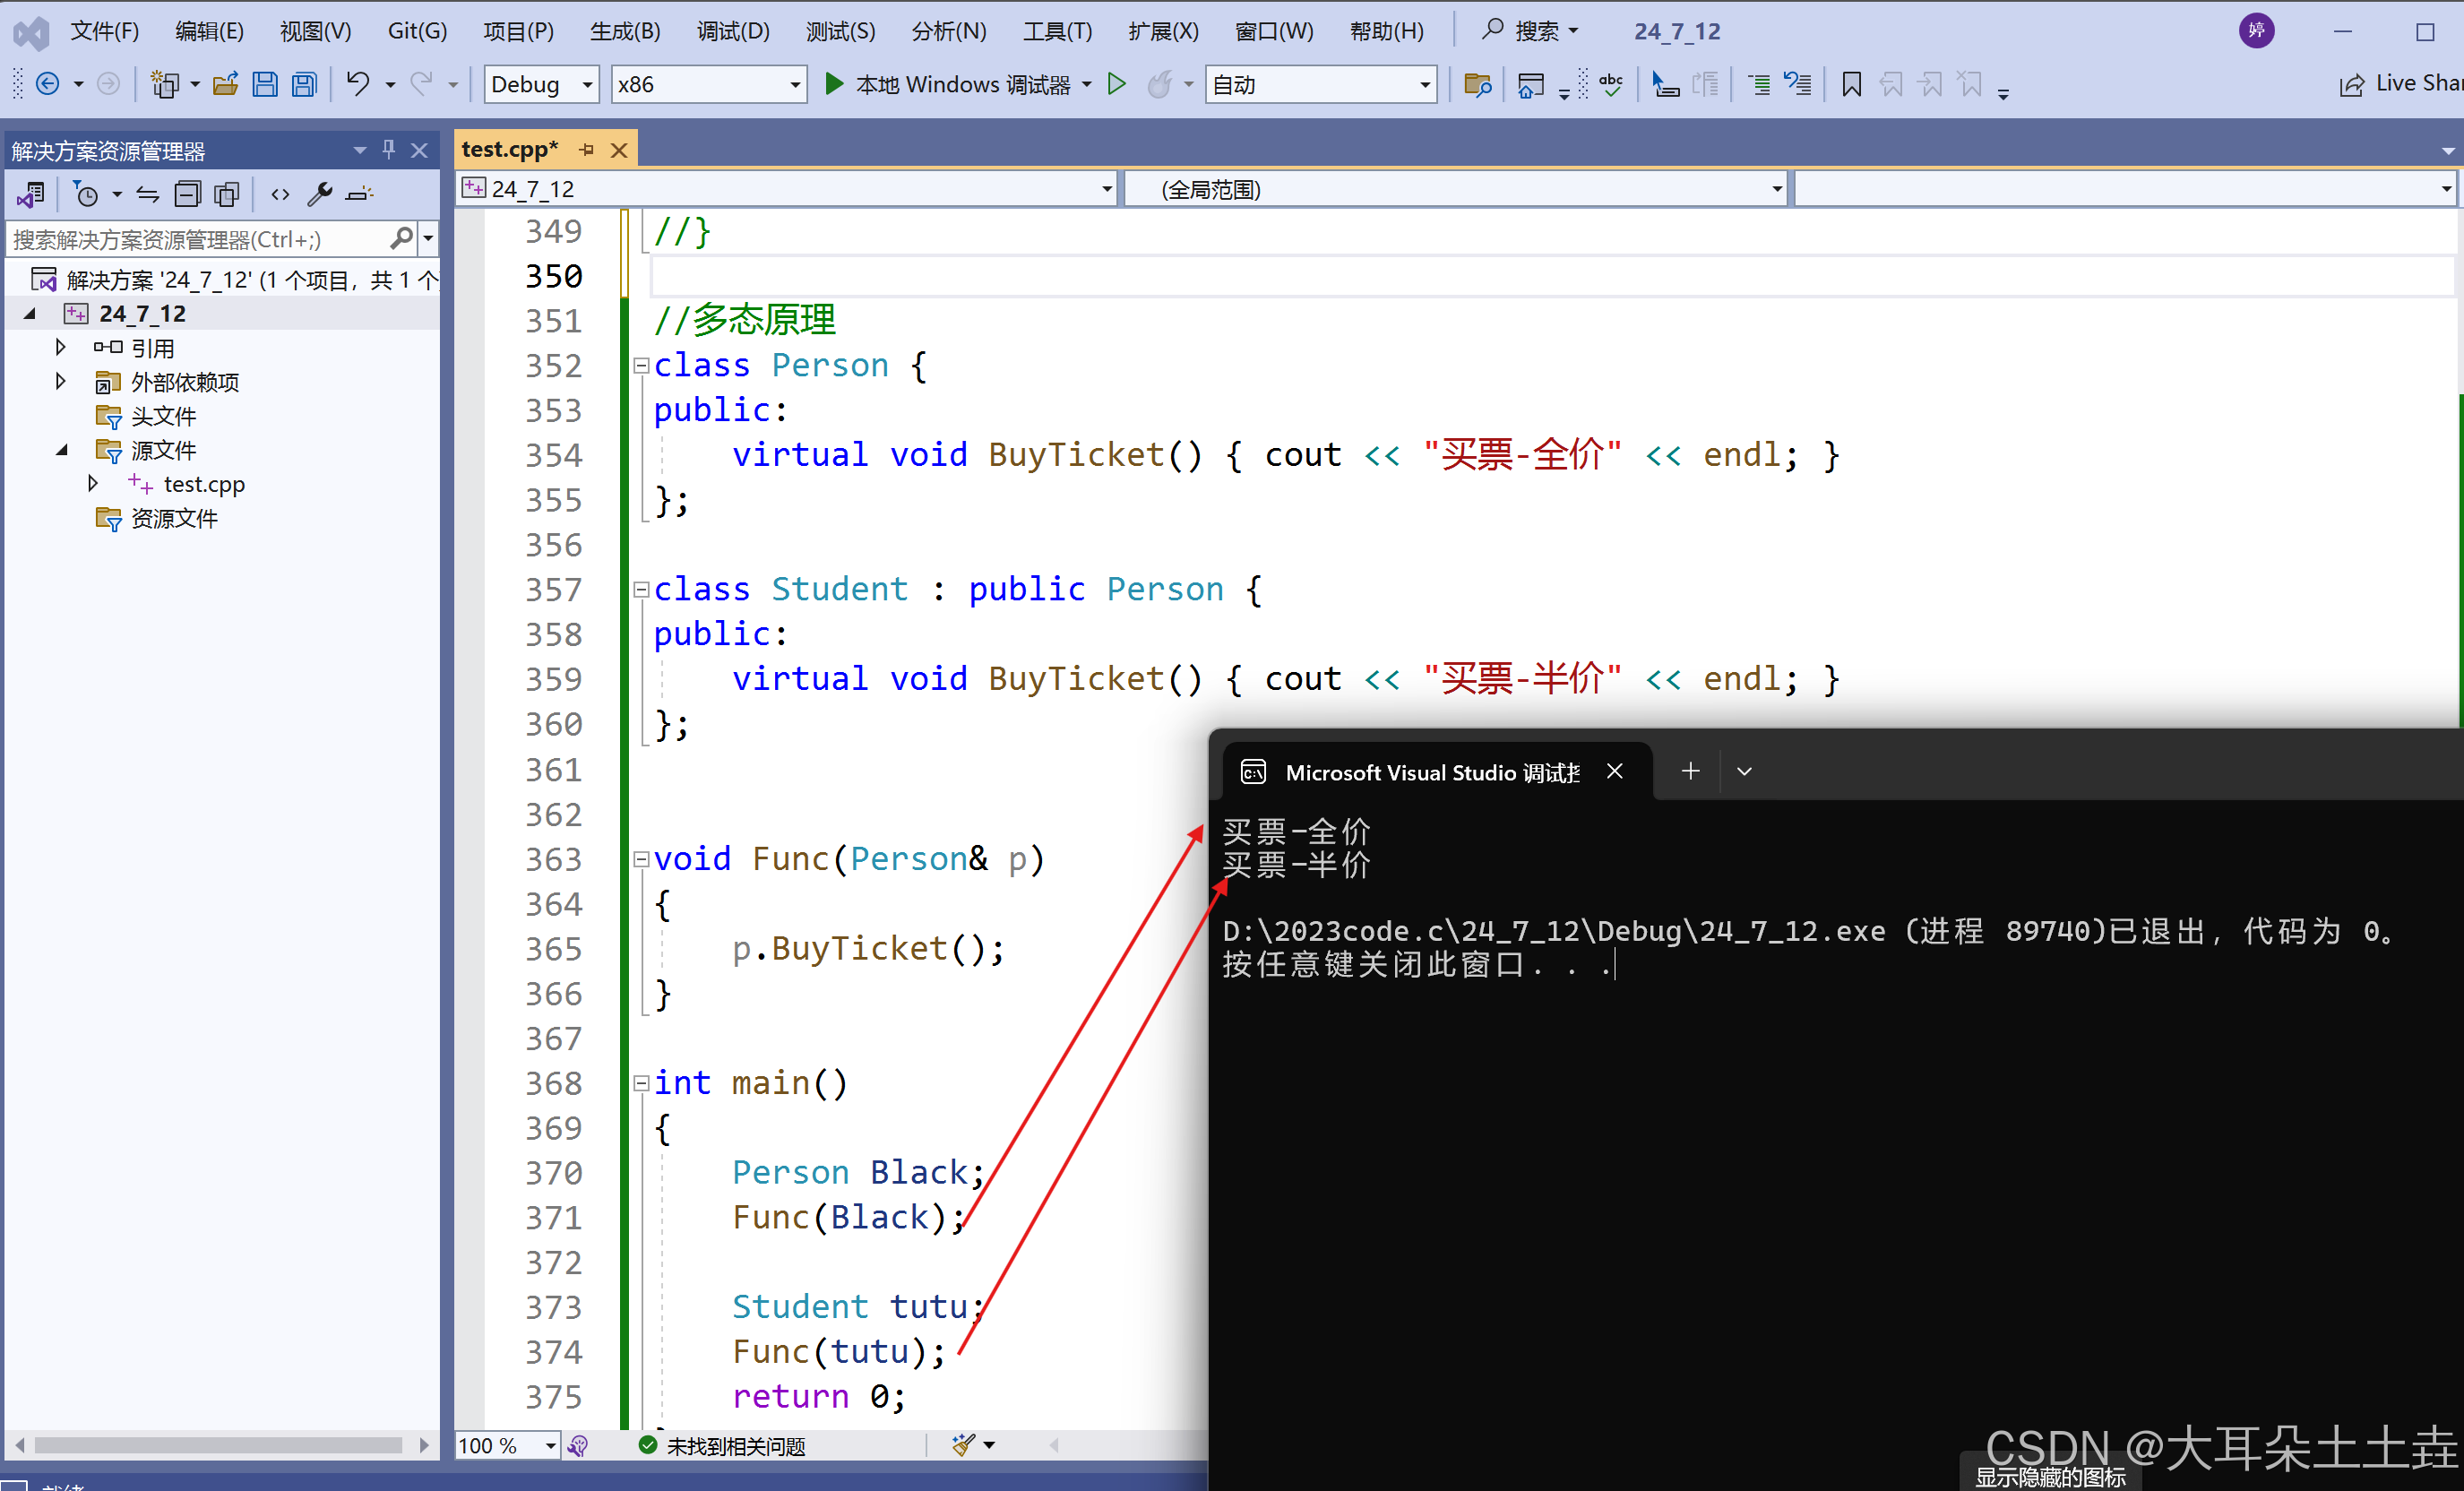
Task: Click the Undo arrow icon
Action: (357, 85)
